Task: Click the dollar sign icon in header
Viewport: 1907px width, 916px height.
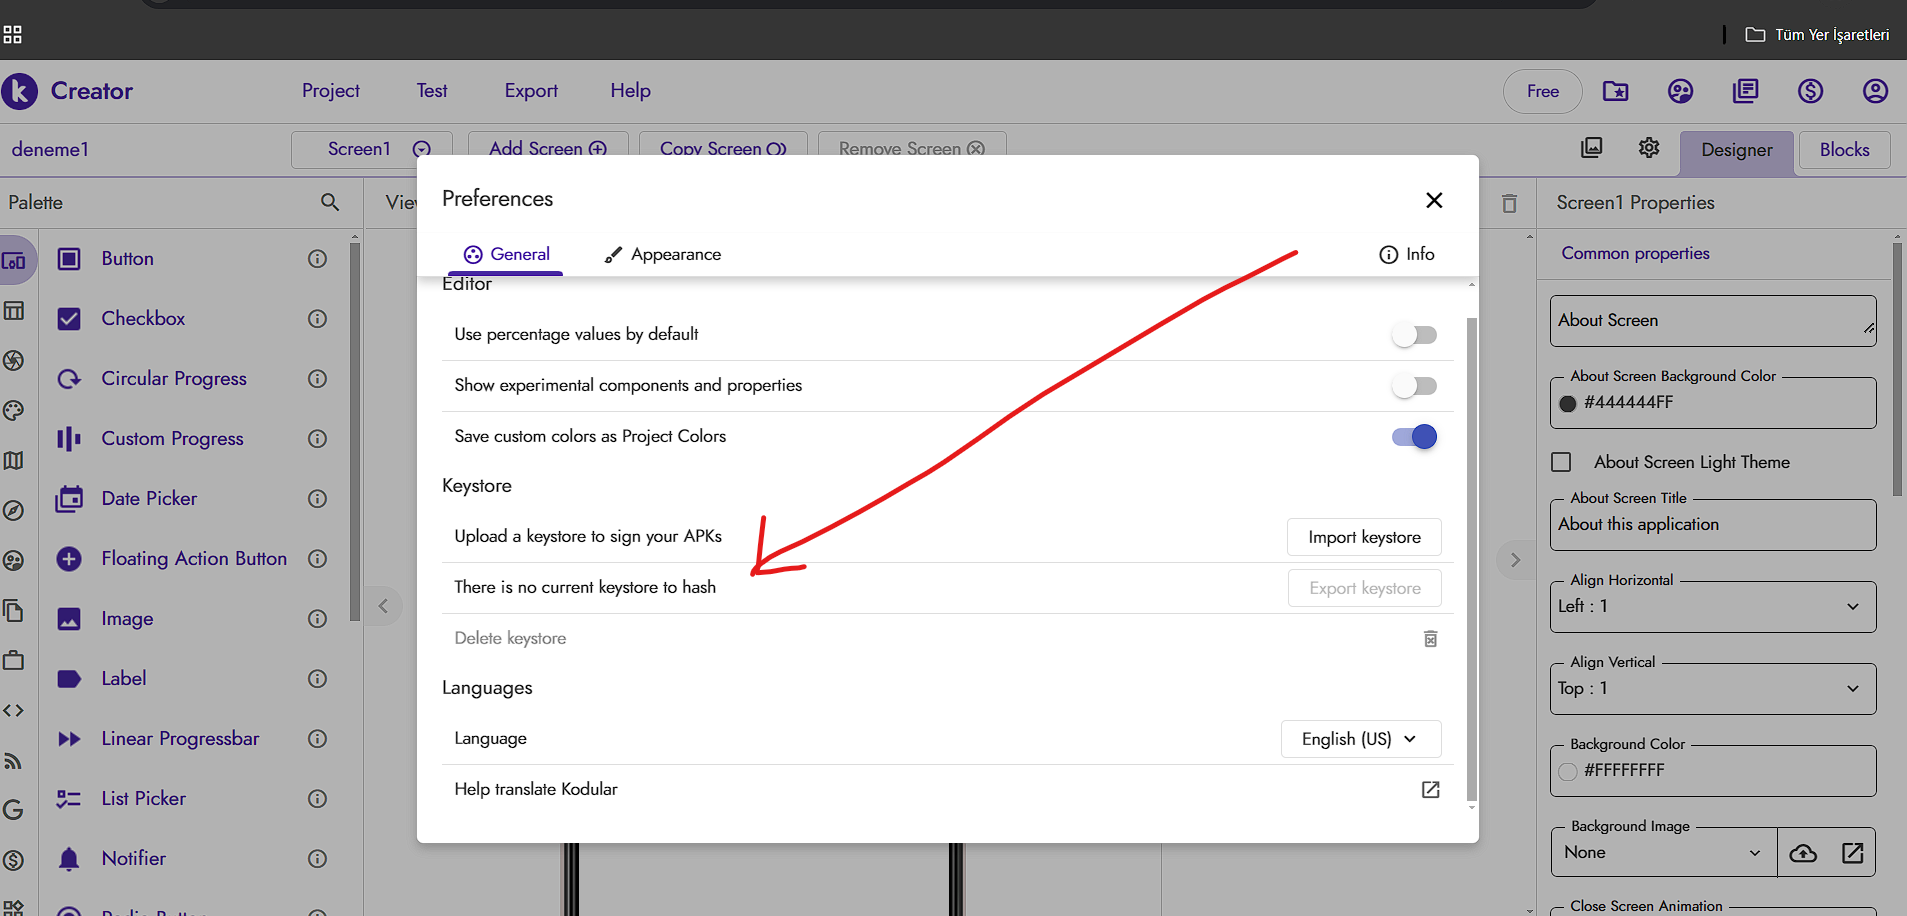Action: [x=1810, y=91]
